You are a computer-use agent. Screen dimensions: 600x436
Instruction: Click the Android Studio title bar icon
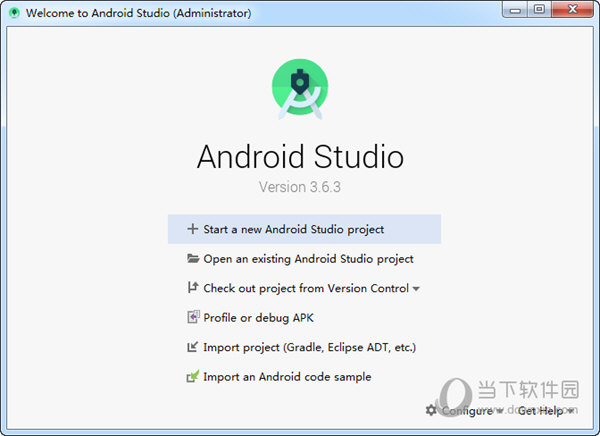14,13
